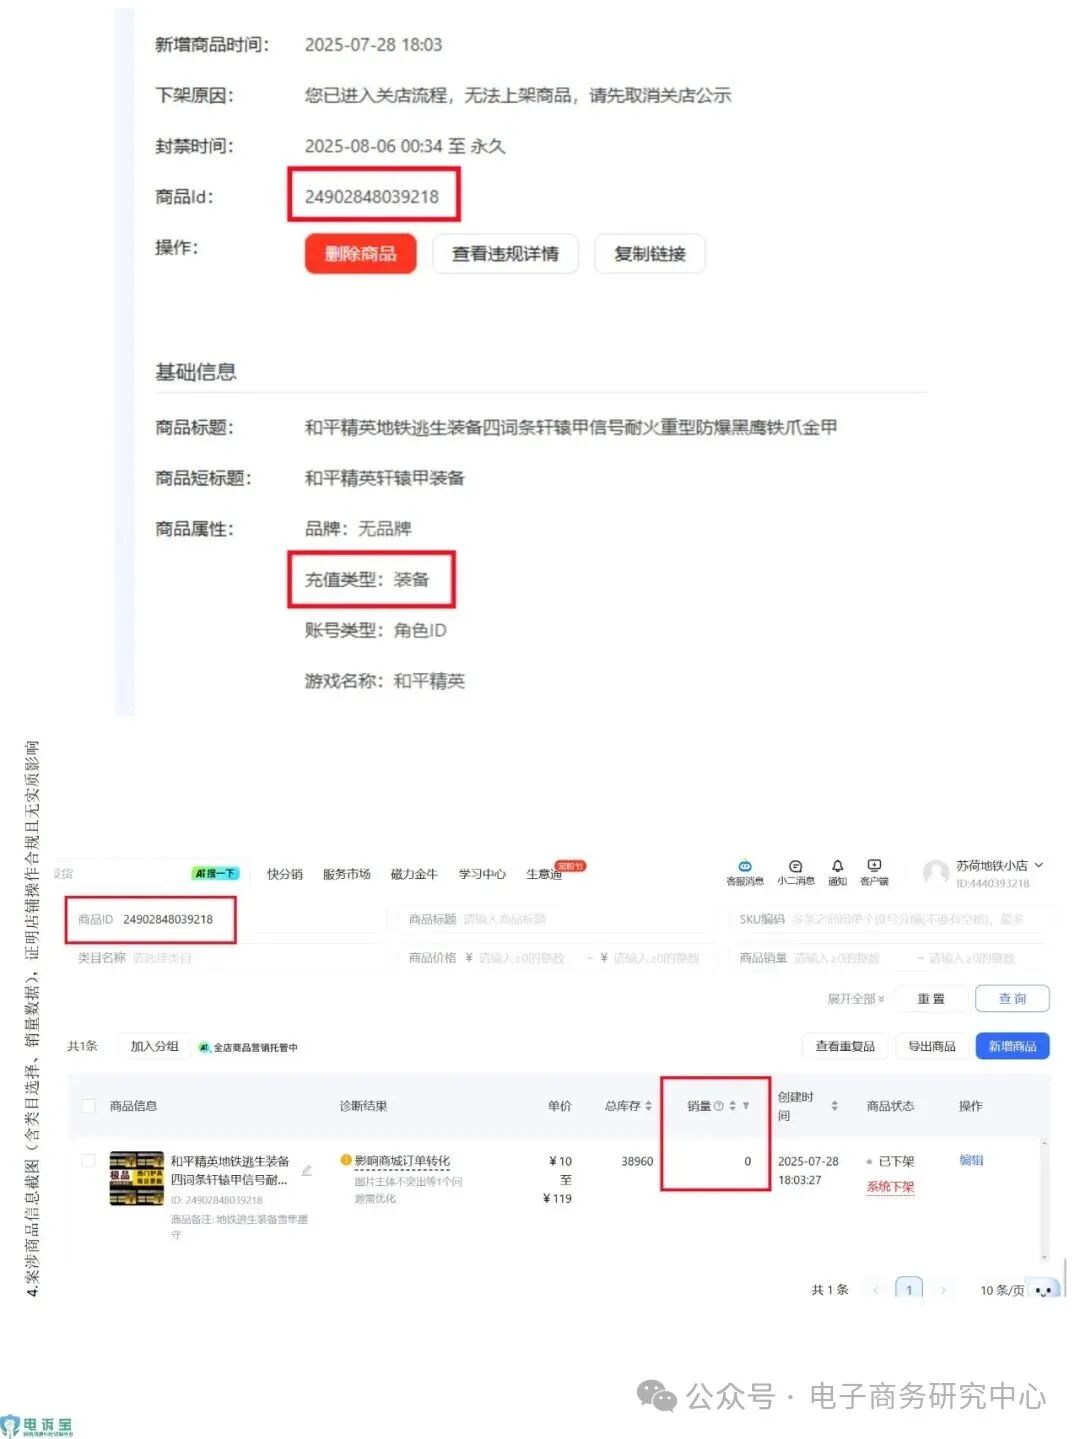Check the select-all checkbox in the table header
This screenshot has width=1080, height=1439.
click(88, 1106)
